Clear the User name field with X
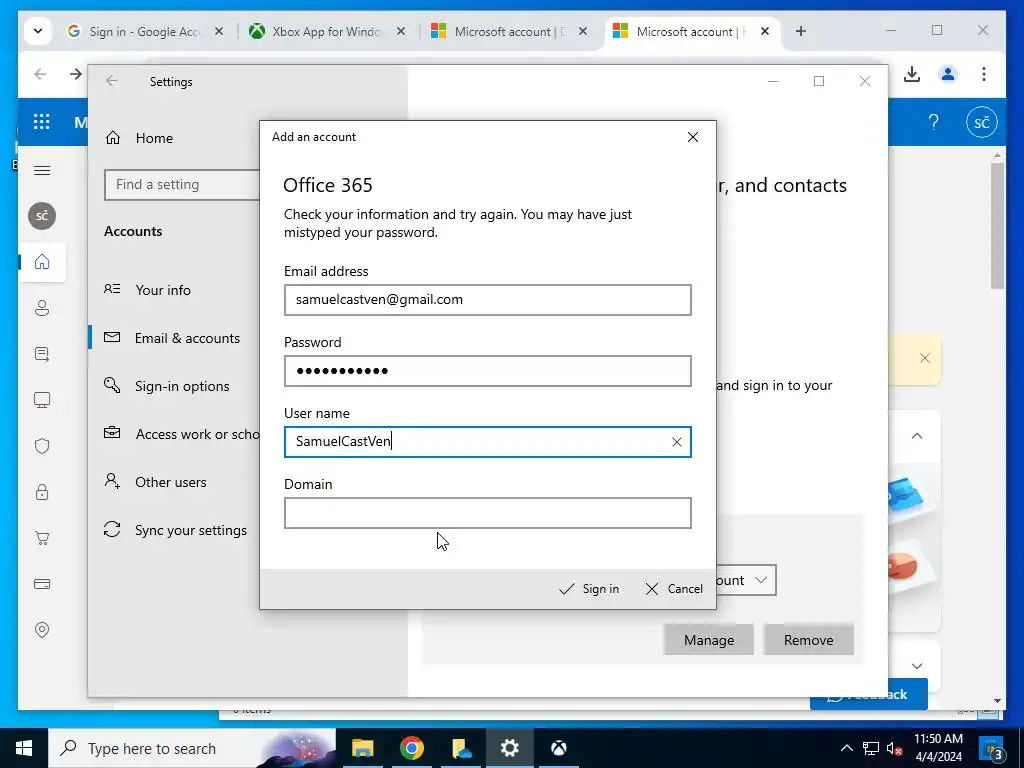 coord(677,442)
